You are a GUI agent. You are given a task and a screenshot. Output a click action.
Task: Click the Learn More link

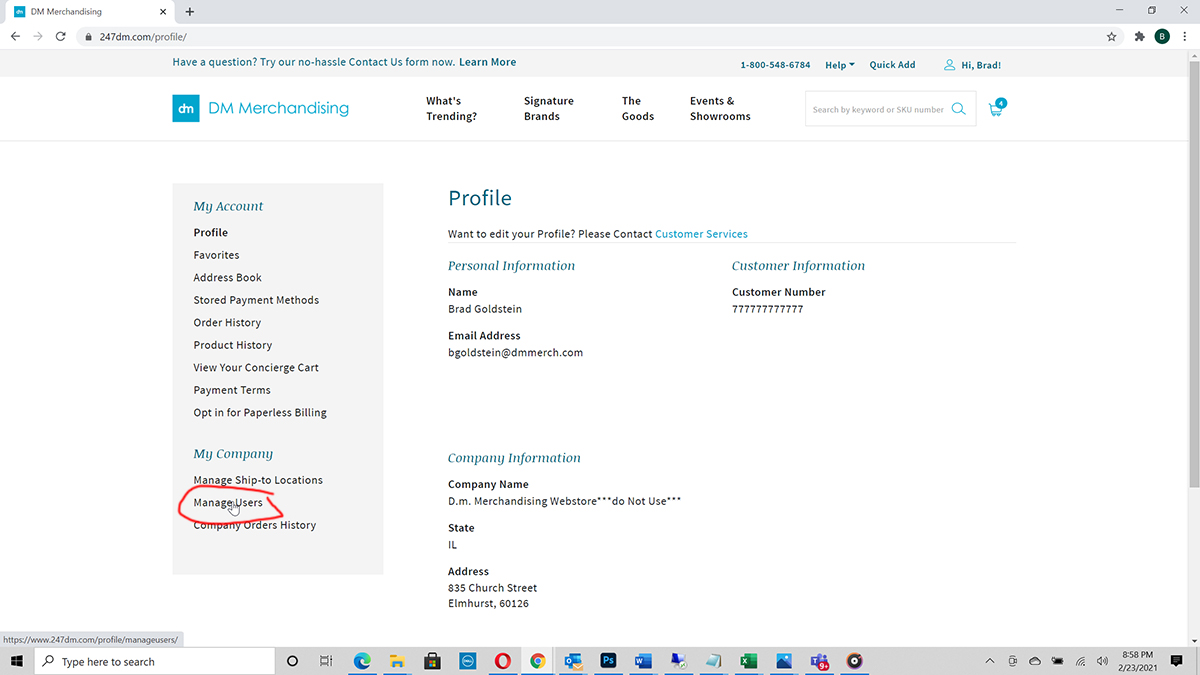click(x=488, y=62)
